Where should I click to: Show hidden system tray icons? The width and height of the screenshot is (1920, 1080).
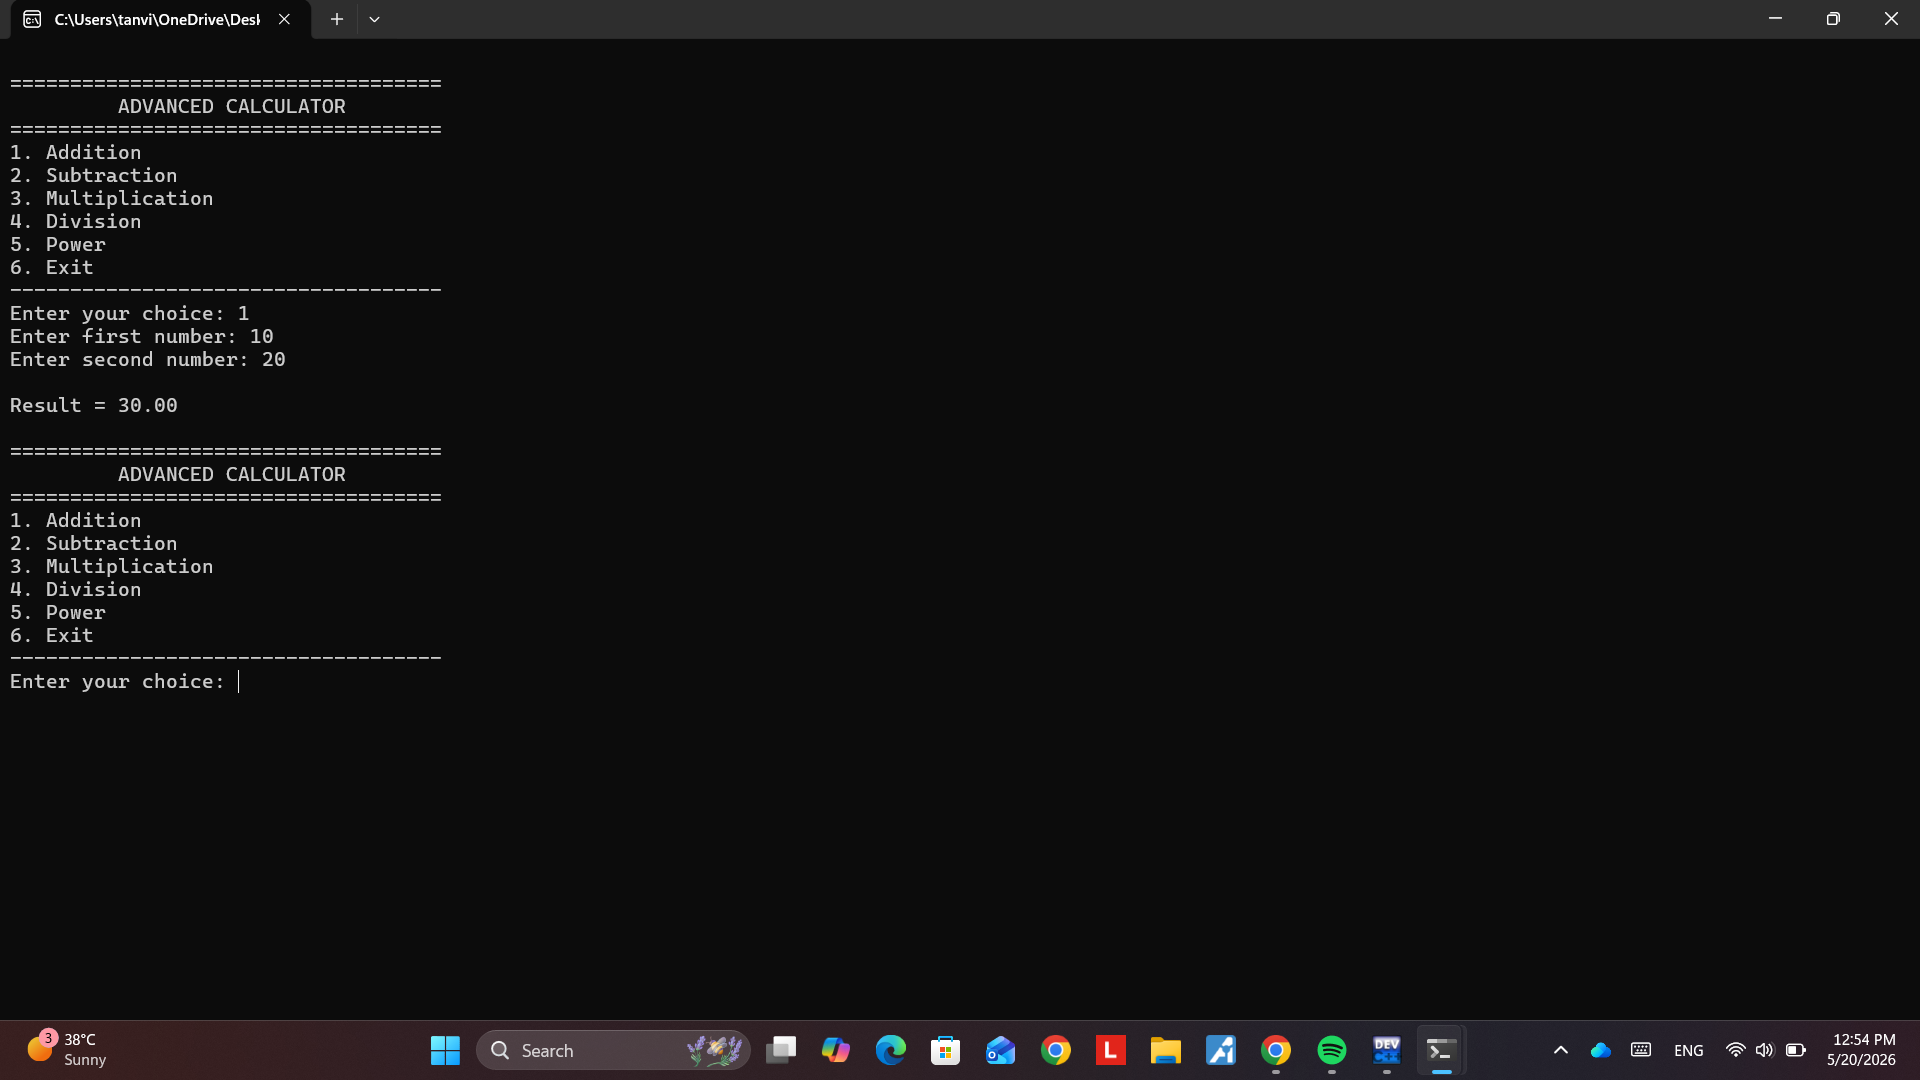click(x=1561, y=1050)
